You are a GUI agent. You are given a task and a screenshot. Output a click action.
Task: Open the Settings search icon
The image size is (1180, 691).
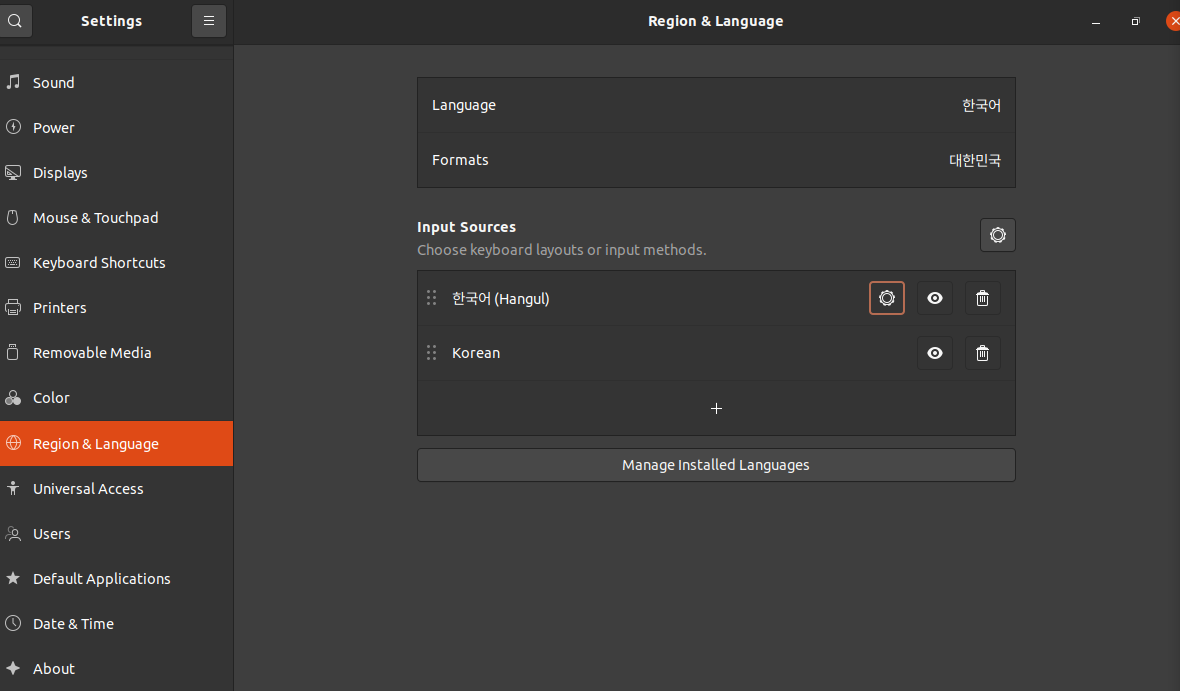pos(17,21)
